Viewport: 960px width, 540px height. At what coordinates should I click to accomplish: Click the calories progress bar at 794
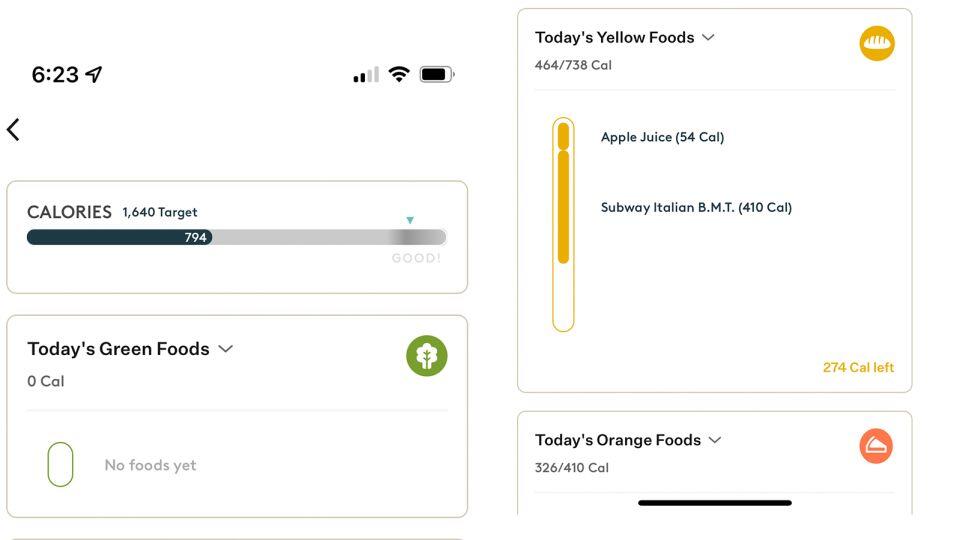120,237
